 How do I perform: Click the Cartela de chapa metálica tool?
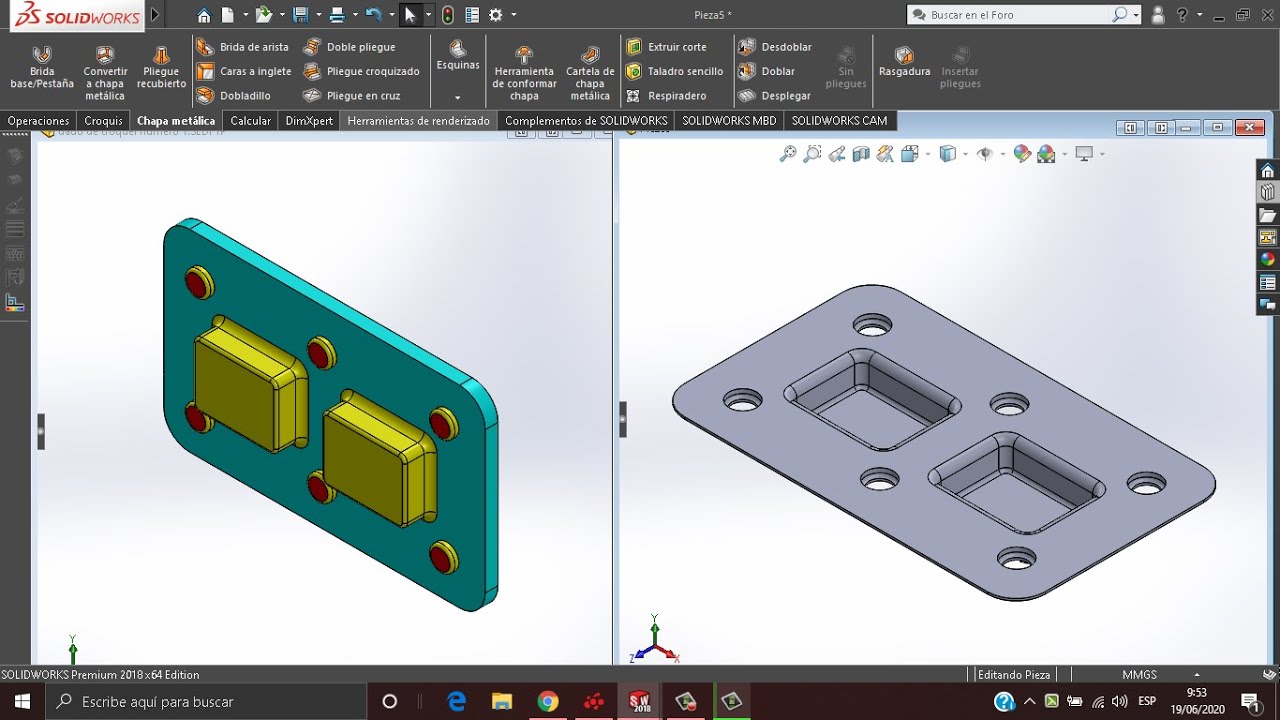tap(590, 73)
